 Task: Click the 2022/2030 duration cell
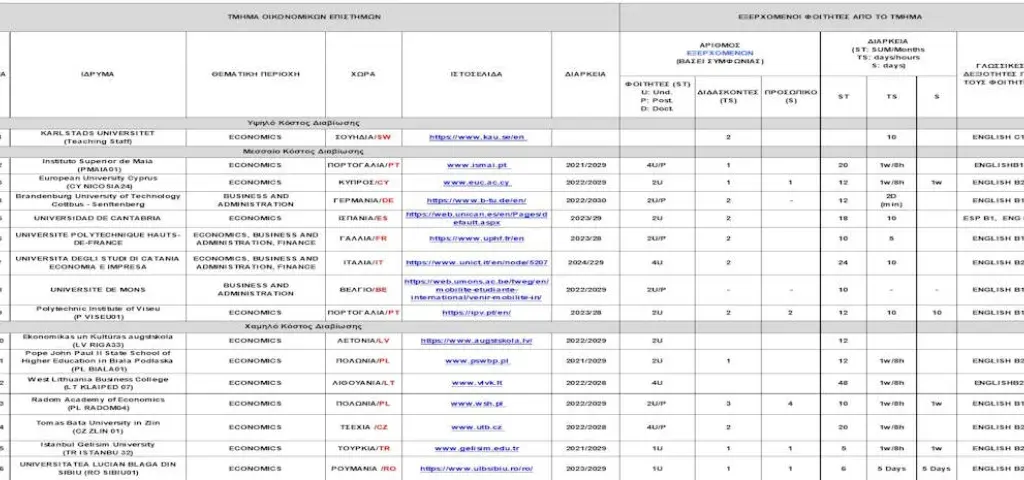click(585, 200)
